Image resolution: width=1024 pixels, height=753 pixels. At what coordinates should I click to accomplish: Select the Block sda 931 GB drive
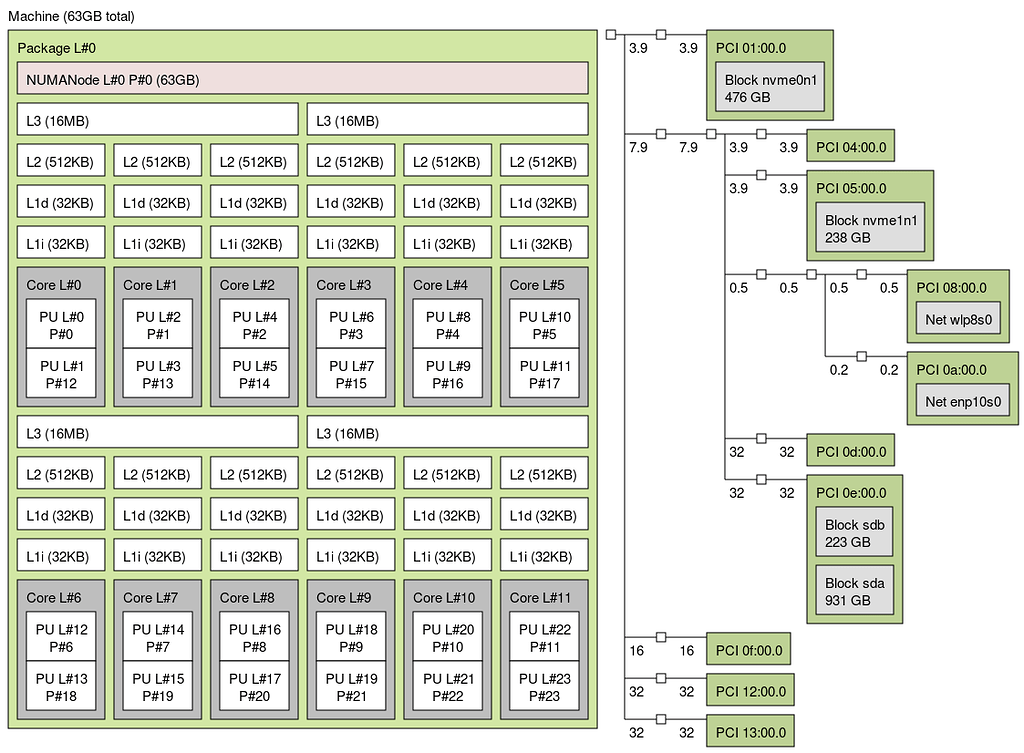pyautogui.click(x=854, y=587)
